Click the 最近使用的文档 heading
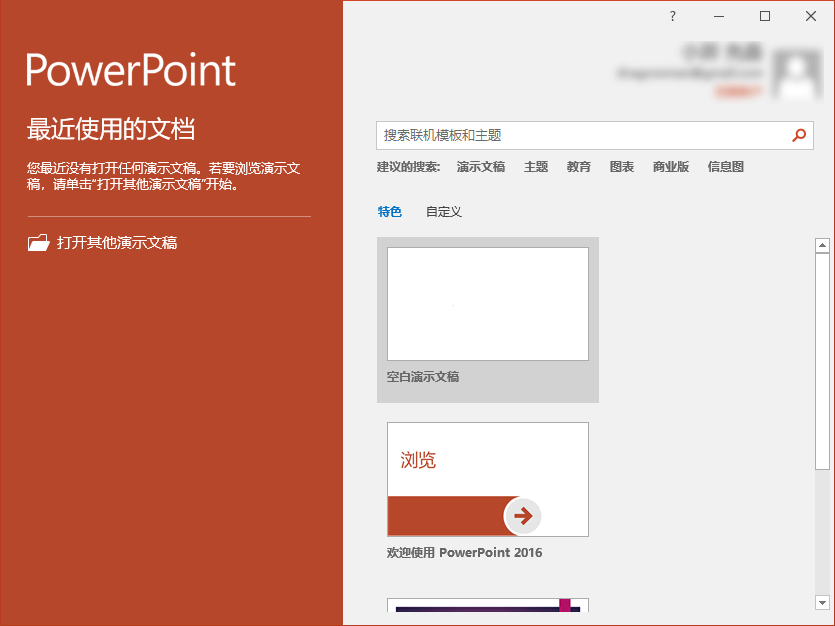This screenshot has height=626, width=835. click(x=111, y=129)
